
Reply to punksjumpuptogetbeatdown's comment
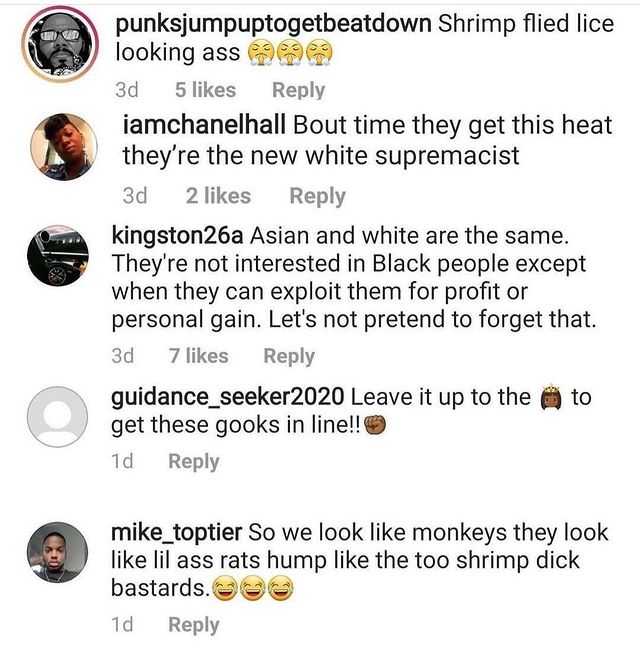[299, 90]
